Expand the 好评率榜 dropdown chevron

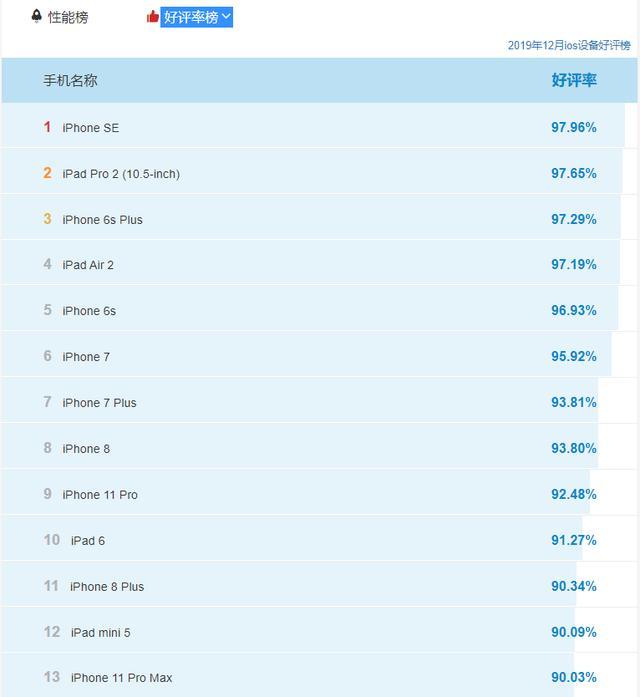[226, 17]
